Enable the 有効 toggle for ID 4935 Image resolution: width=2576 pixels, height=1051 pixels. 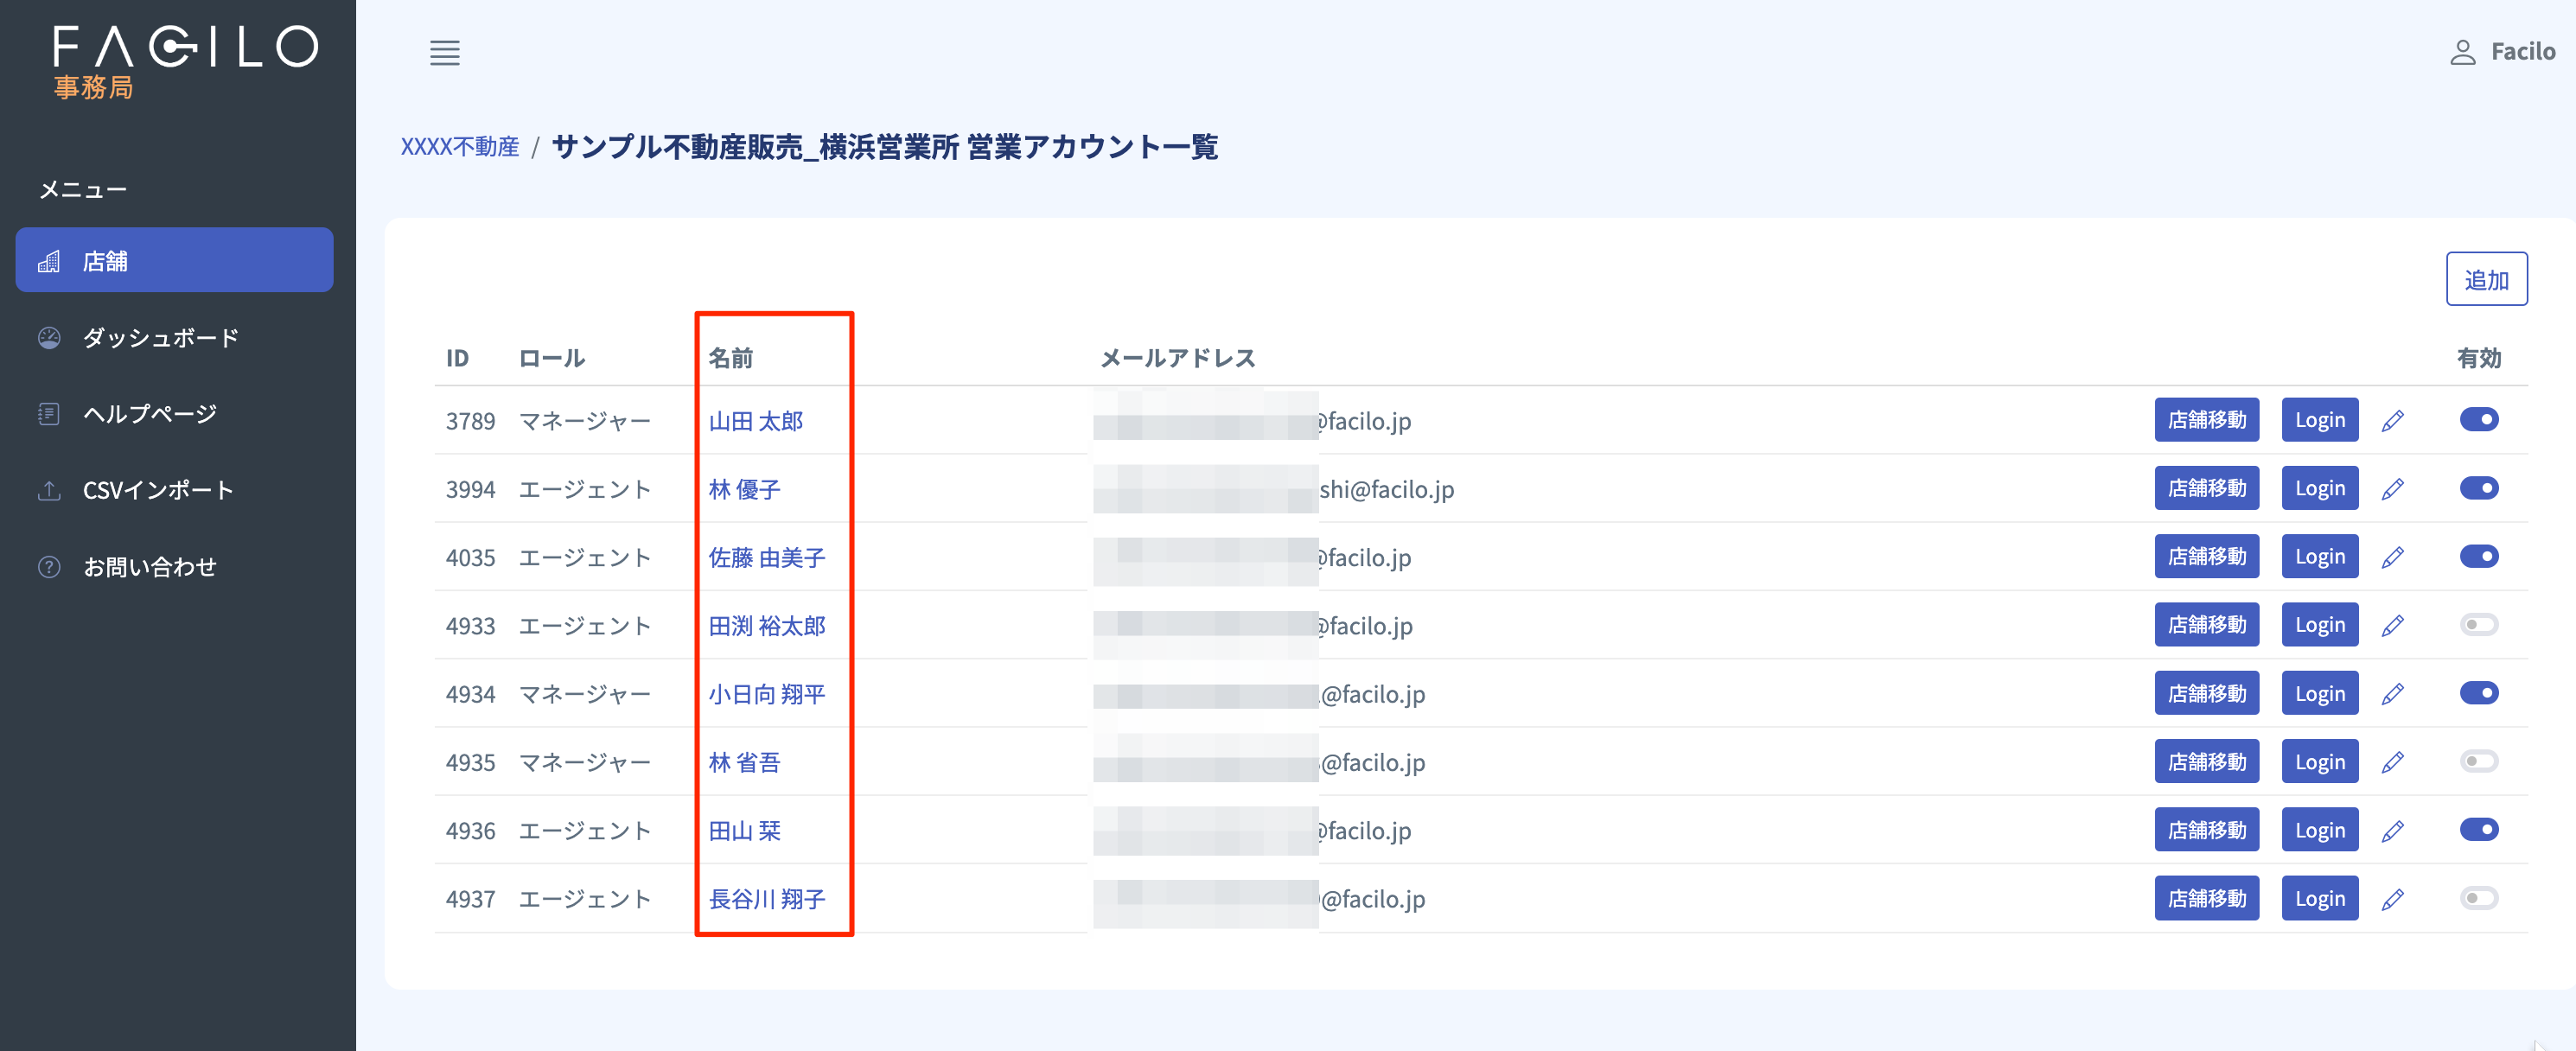pos(2479,761)
